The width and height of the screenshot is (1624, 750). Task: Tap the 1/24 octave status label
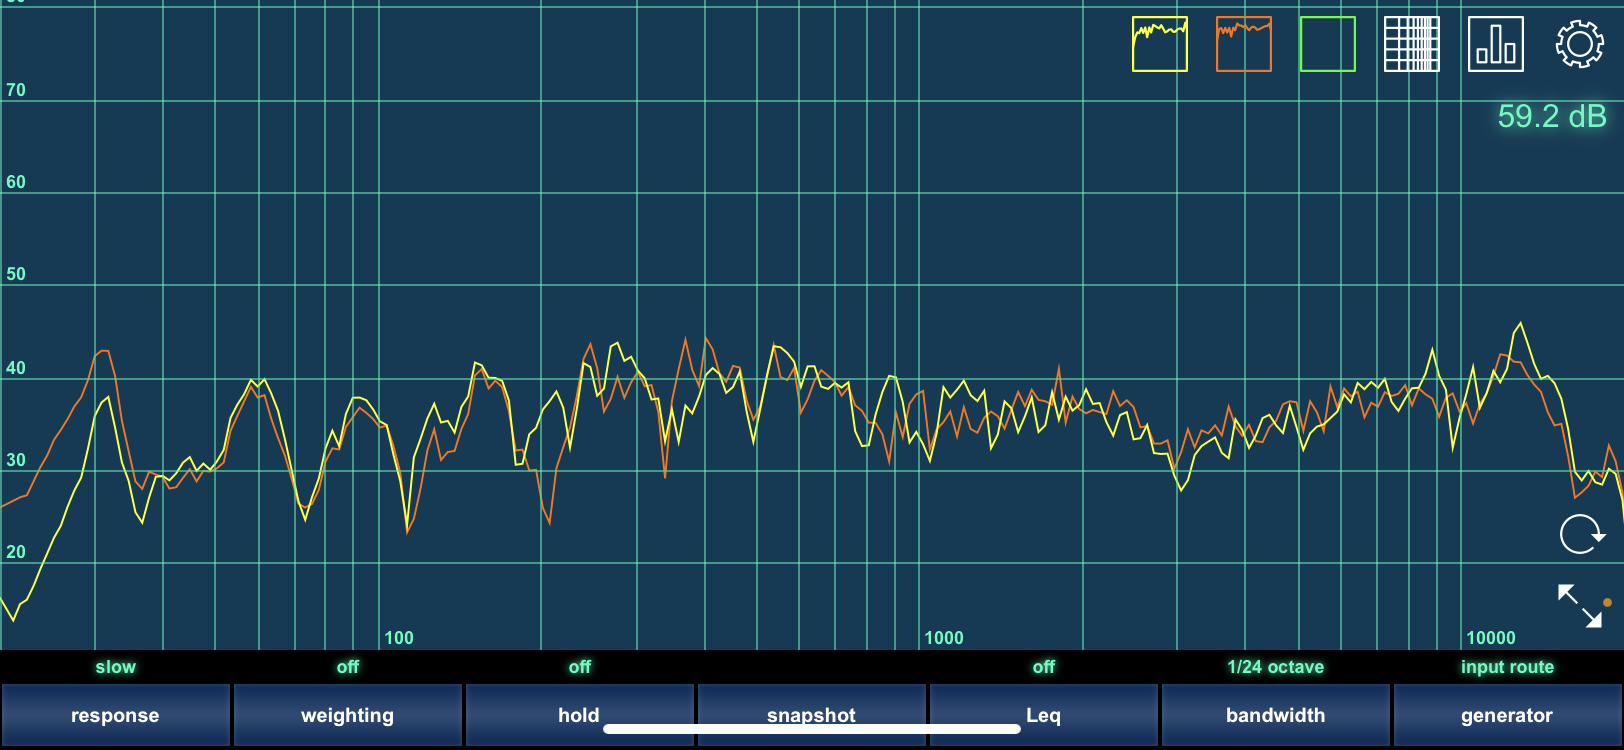tap(1275, 667)
